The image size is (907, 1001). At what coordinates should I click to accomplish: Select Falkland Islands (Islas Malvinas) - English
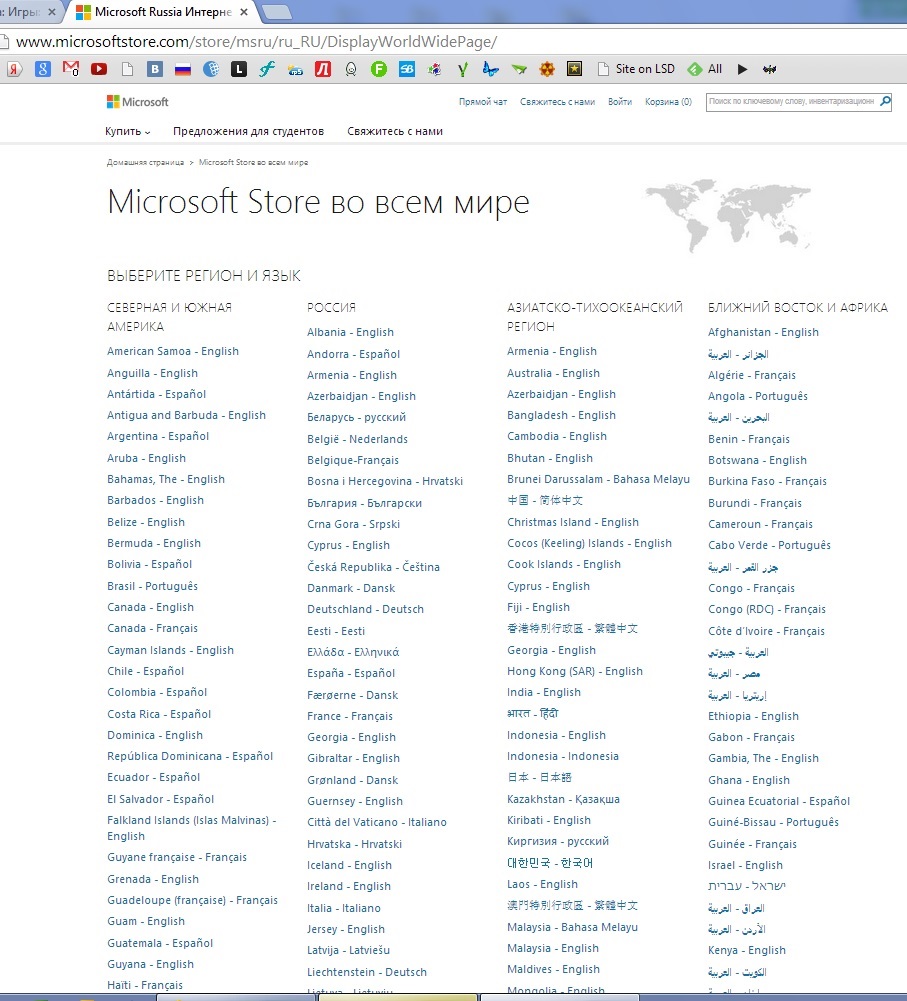(191, 828)
